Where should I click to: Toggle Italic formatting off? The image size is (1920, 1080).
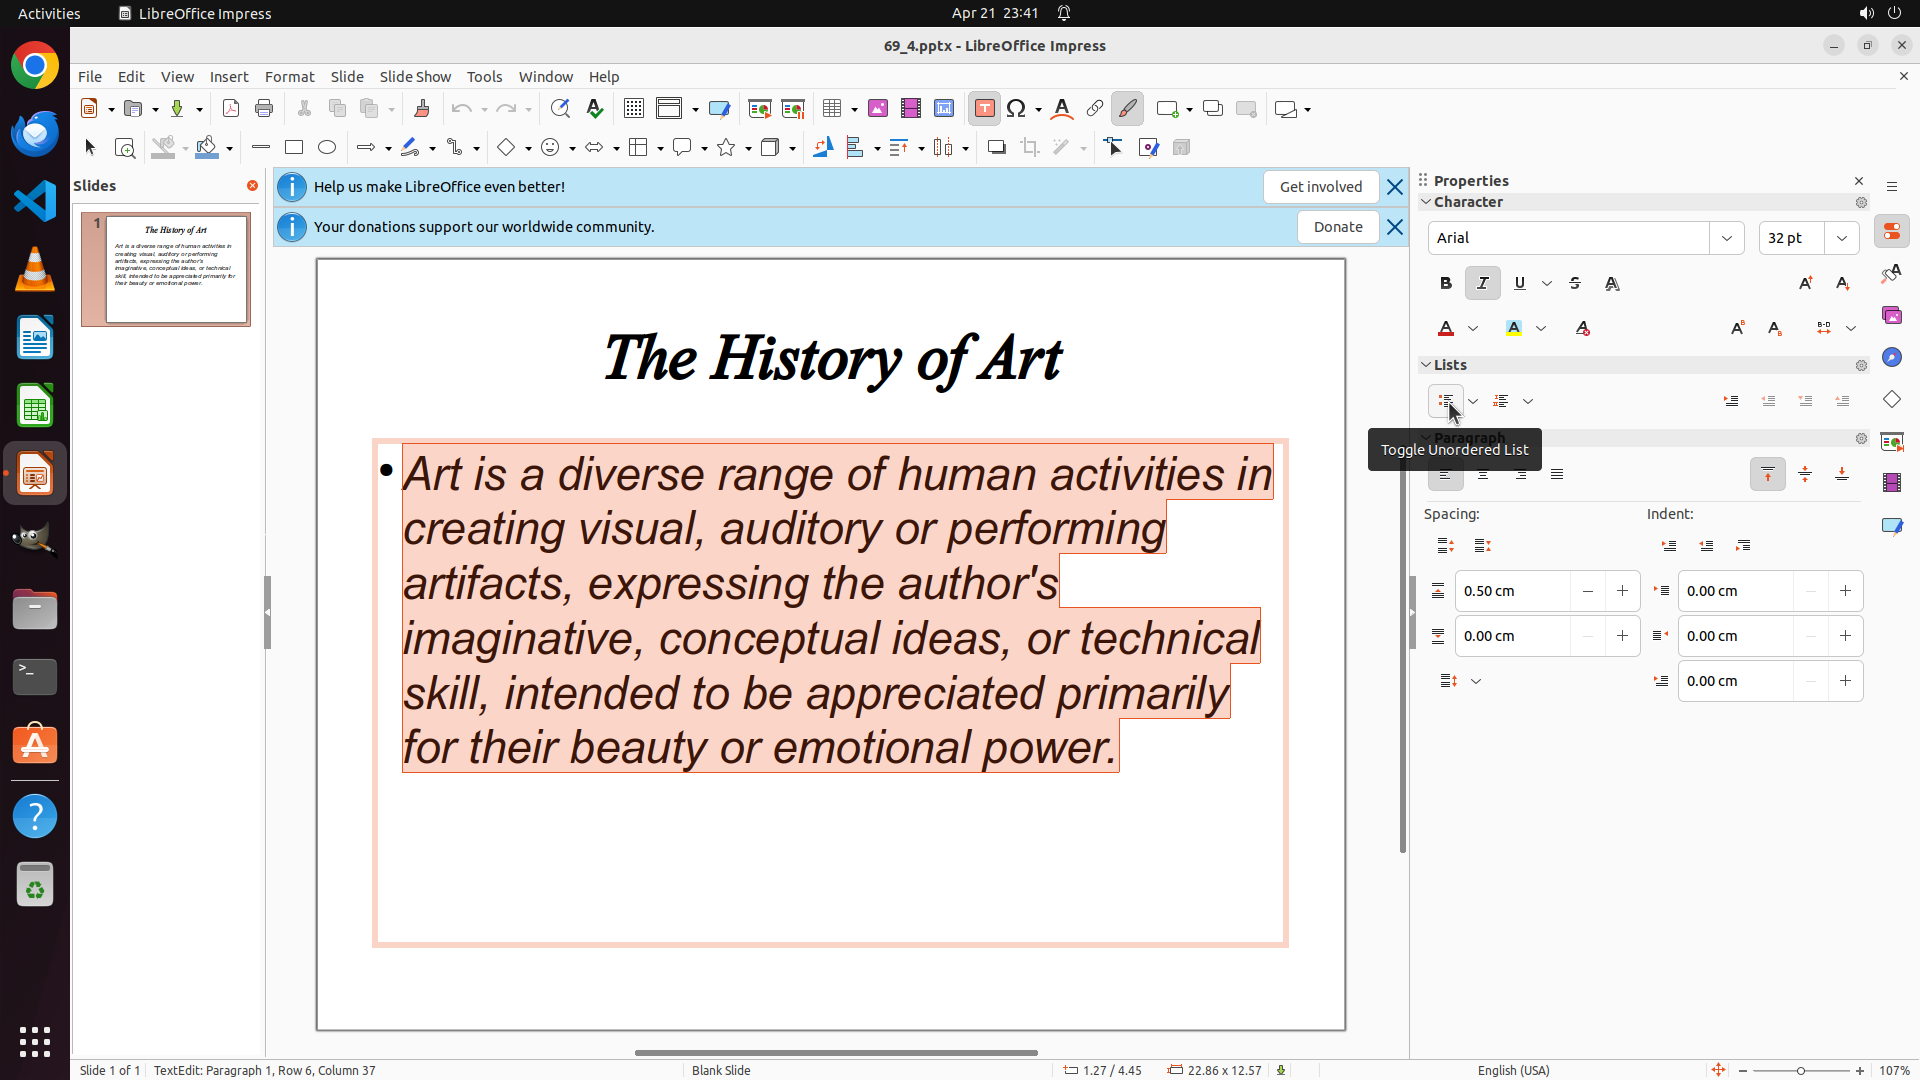(x=1483, y=283)
